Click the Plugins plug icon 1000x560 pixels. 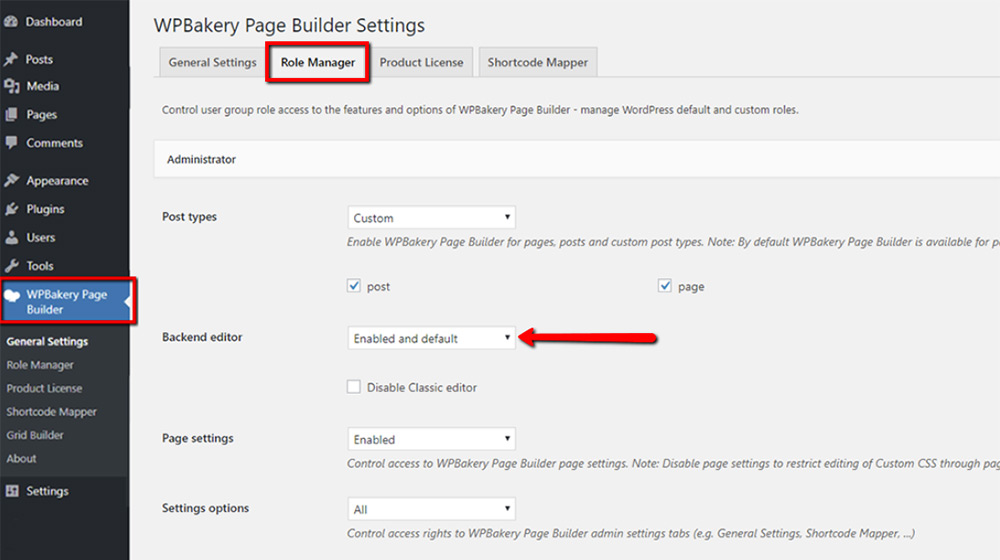click(x=11, y=209)
